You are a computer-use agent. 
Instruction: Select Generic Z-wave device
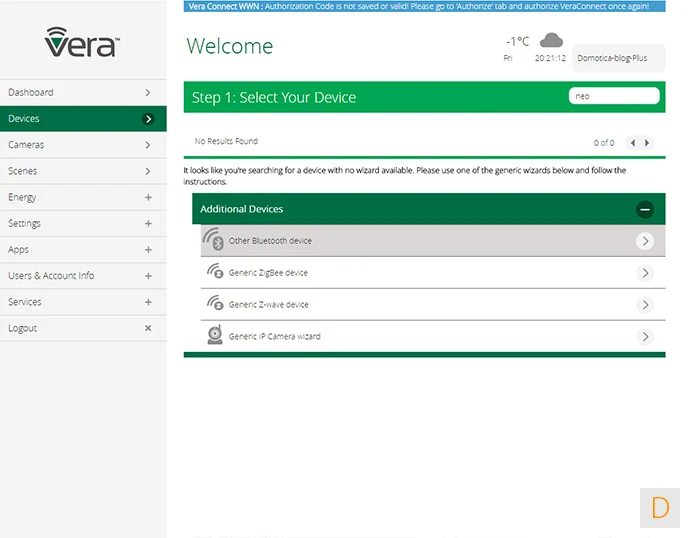pyautogui.click(x=433, y=304)
